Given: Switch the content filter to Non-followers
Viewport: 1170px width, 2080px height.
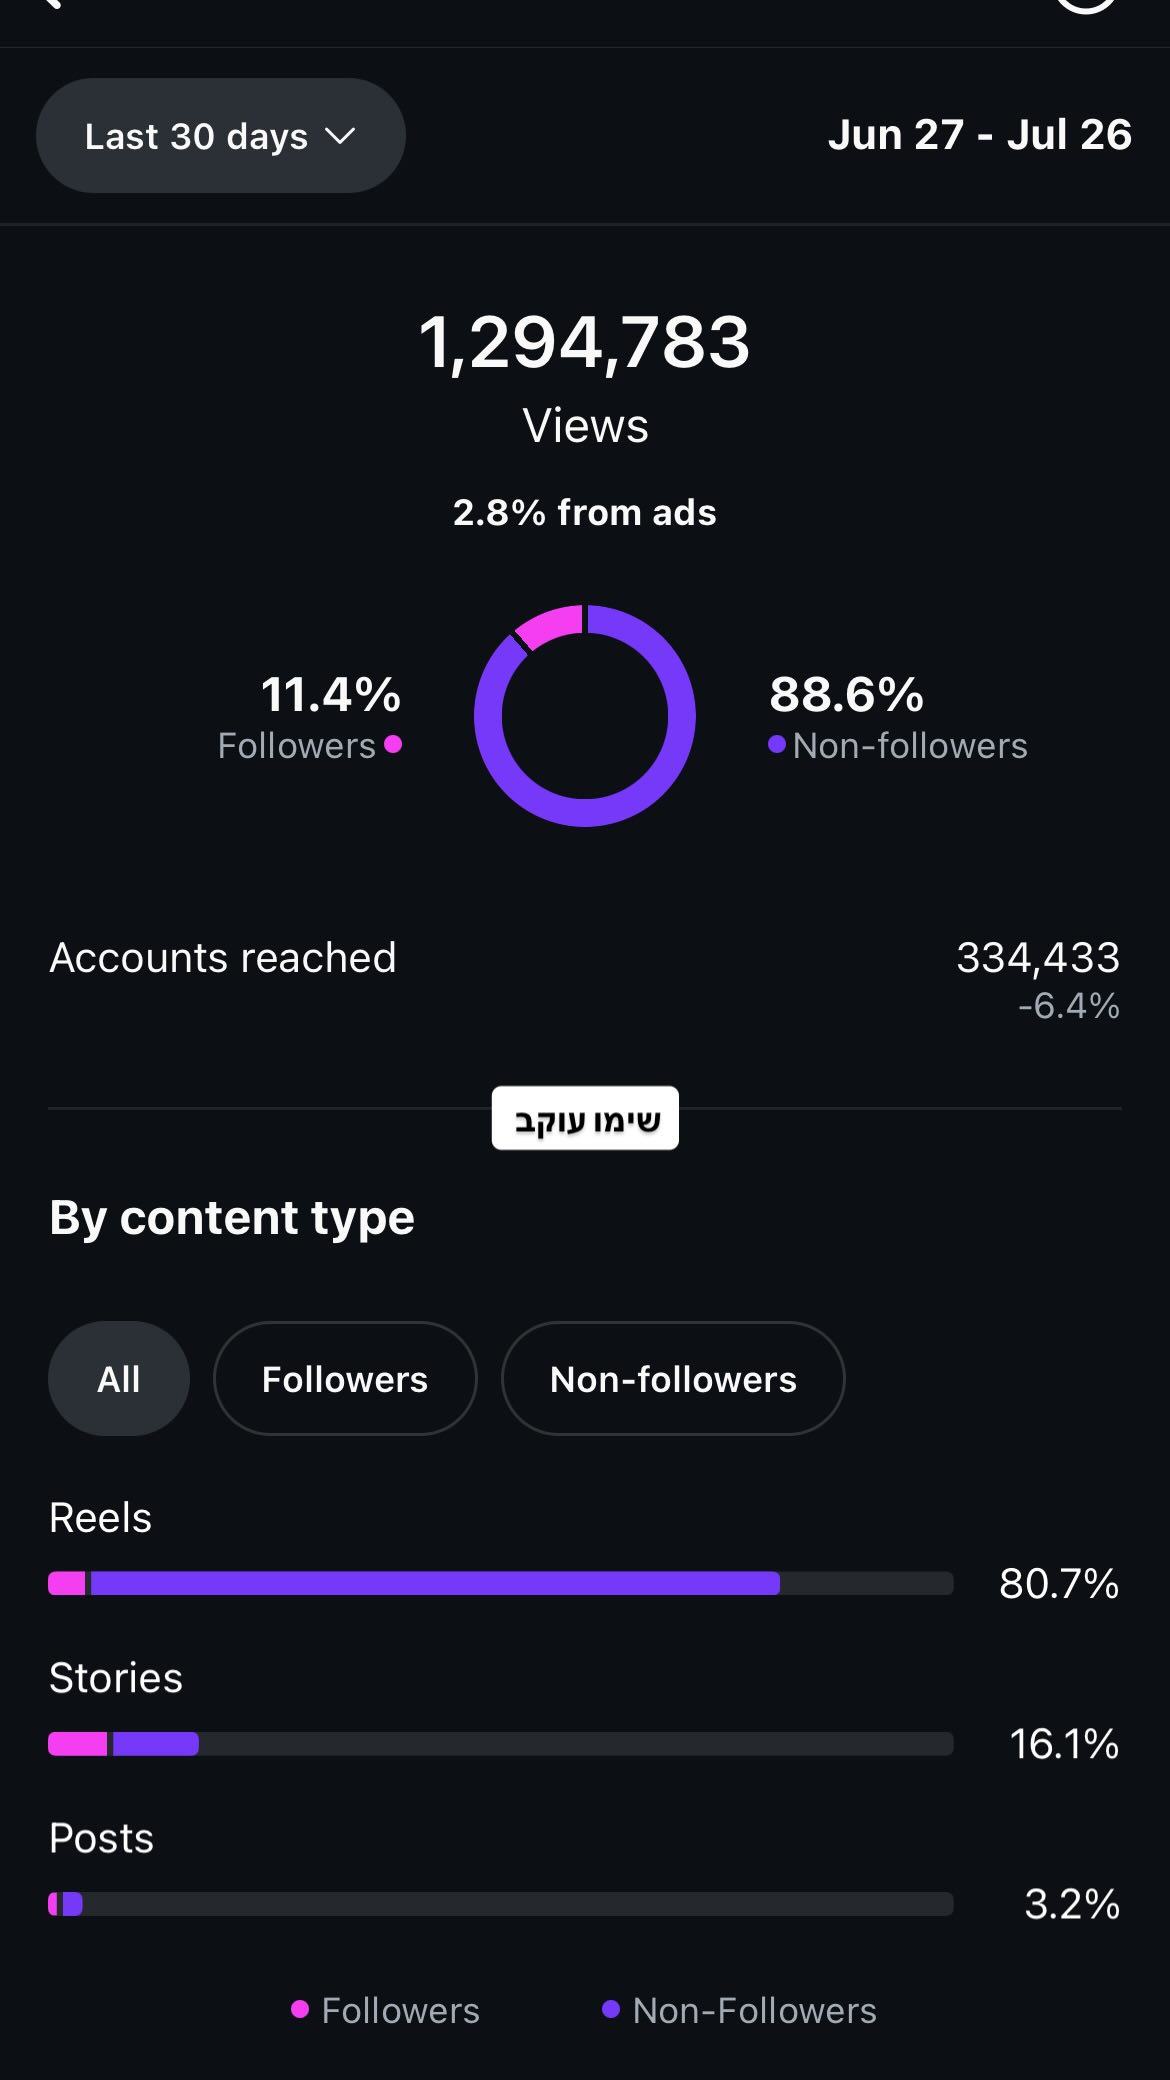Looking at the screenshot, I should (673, 1379).
